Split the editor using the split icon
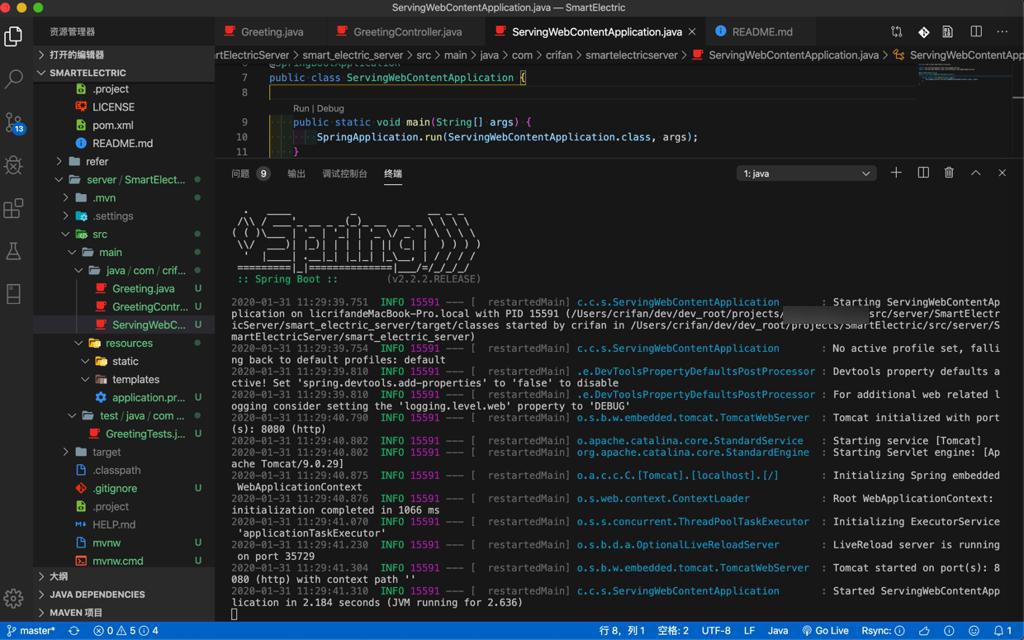 click(975, 31)
